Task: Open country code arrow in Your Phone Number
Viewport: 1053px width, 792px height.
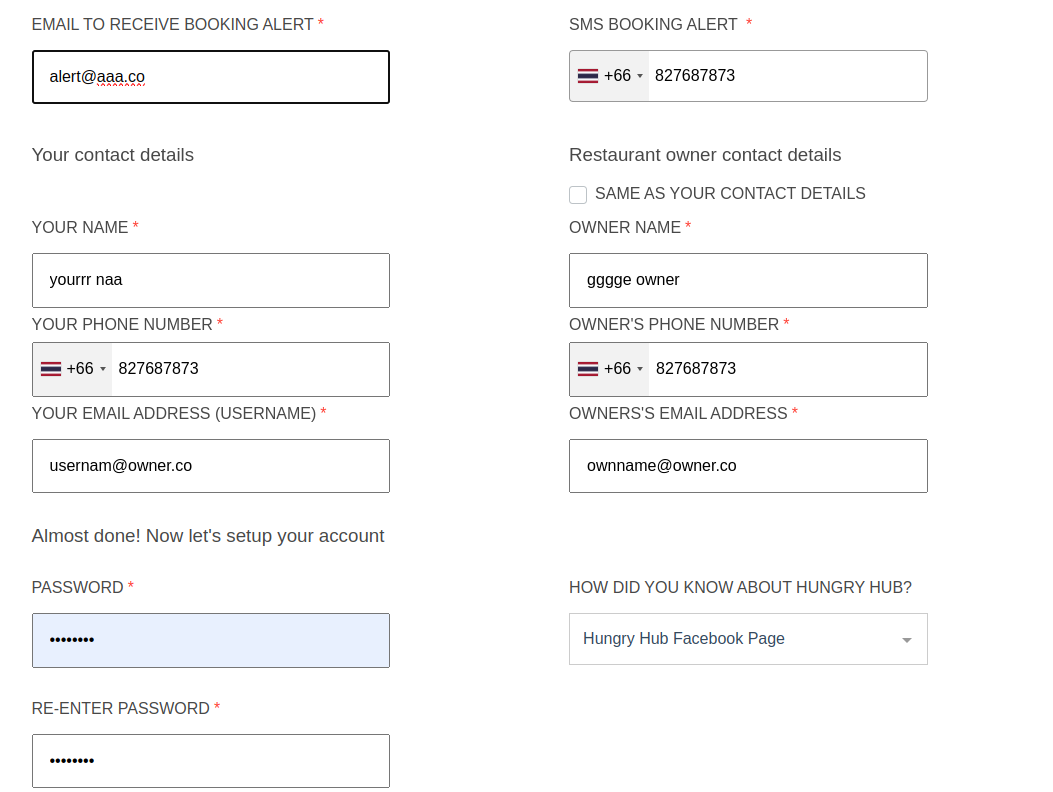Action: pyautogui.click(x=103, y=370)
